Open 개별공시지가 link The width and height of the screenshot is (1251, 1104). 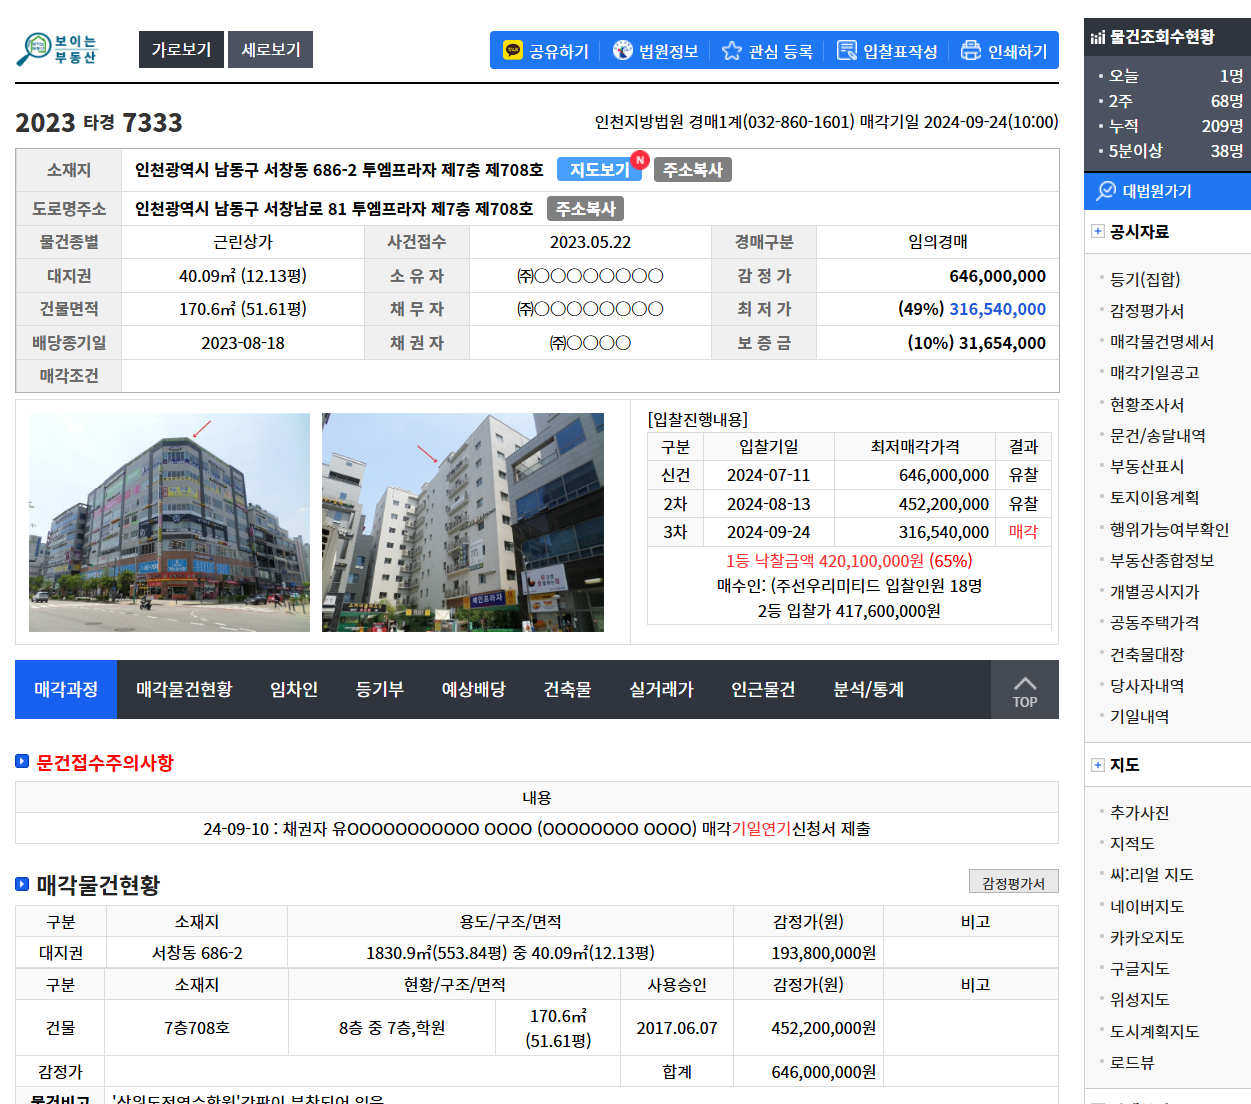click(1155, 592)
